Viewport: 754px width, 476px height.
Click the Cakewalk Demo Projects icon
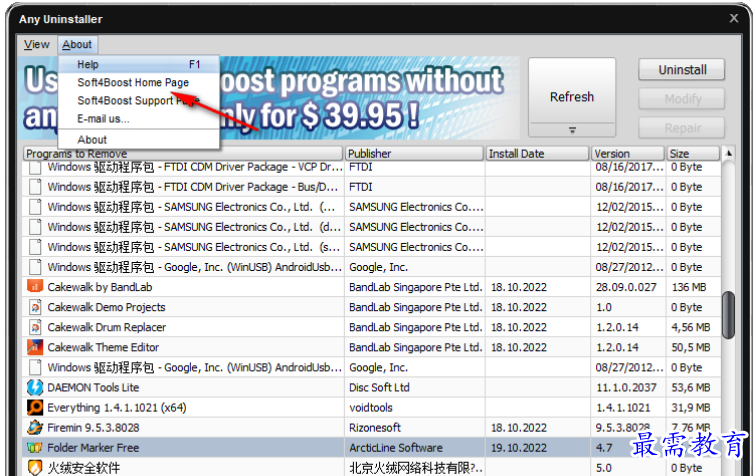(x=35, y=307)
